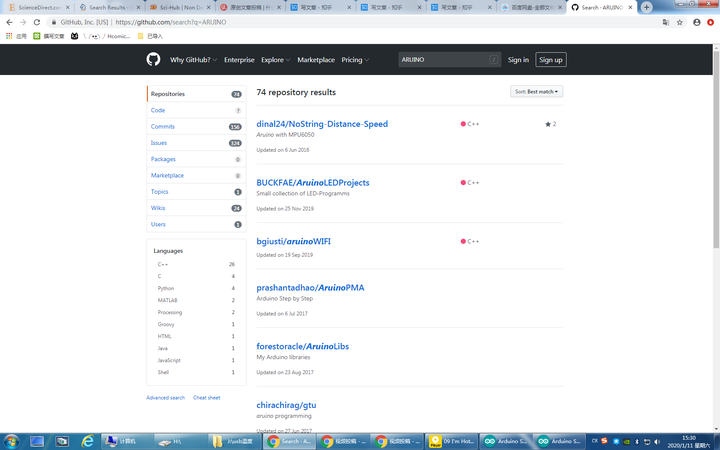
Task: Open the Cheat sheet link
Action: coord(207,398)
